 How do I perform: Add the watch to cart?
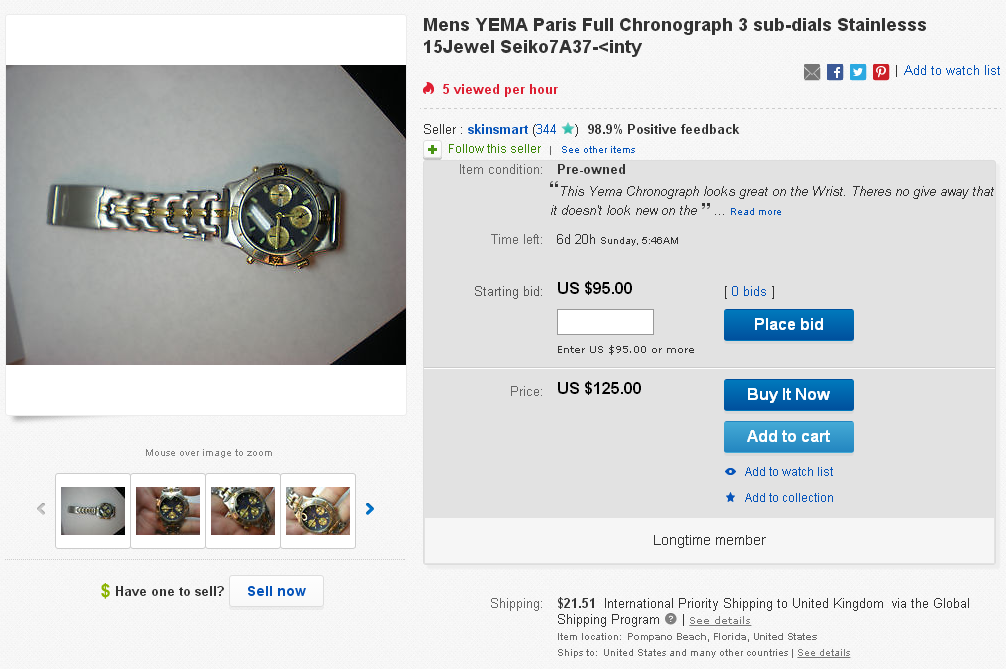pyautogui.click(x=788, y=437)
